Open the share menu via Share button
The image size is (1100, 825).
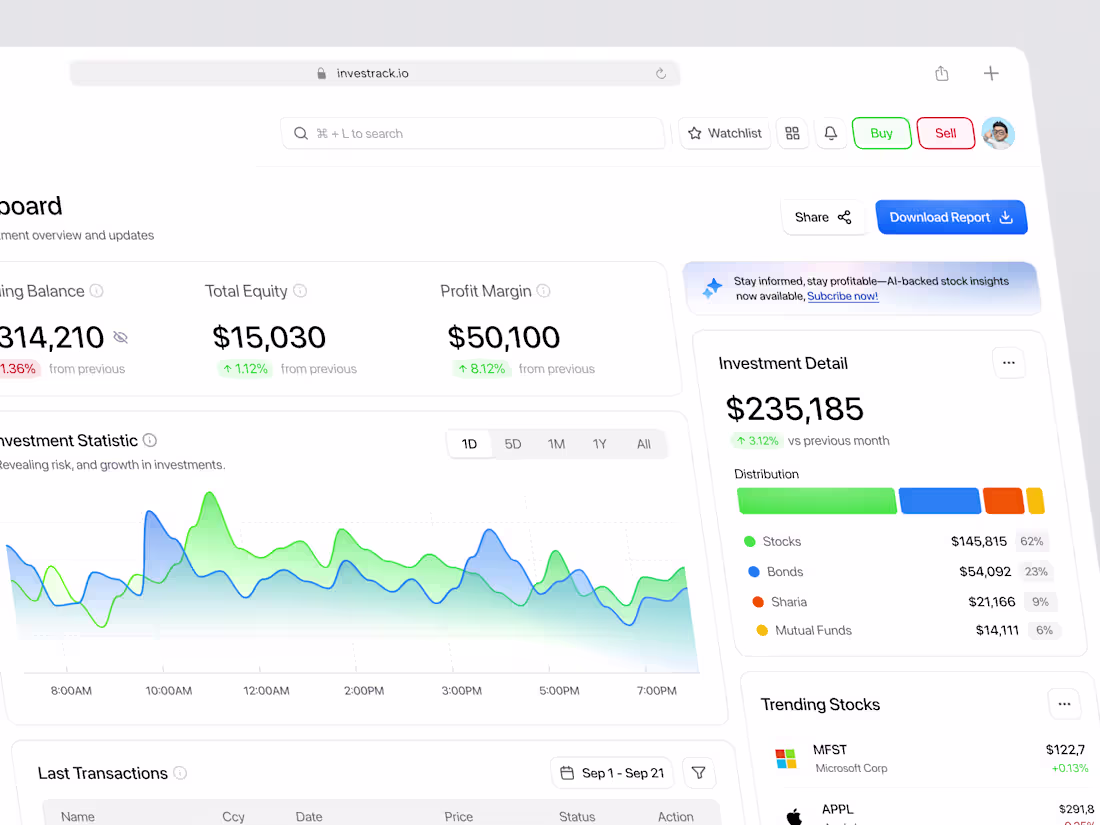(x=823, y=217)
